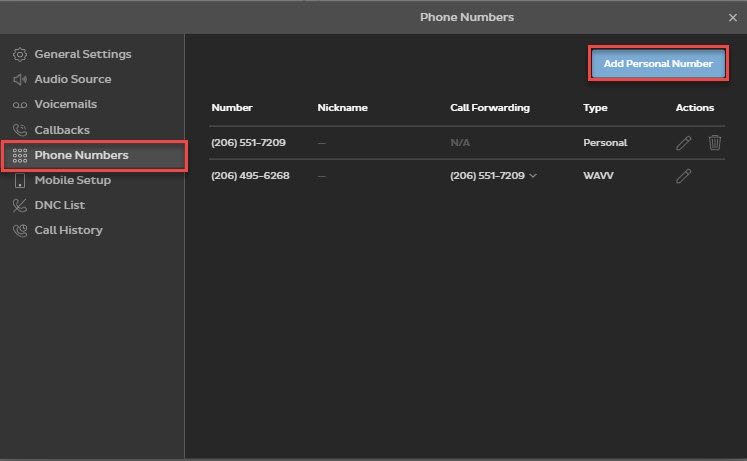Viewport: 747px width, 461px height.
Task: Click the Type column header
Action: [595, 108]
